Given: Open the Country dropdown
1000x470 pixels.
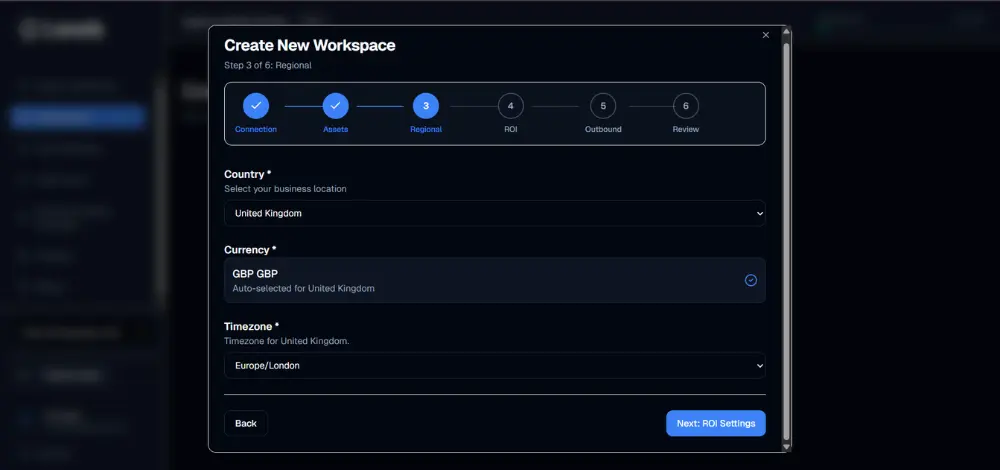Looking at the screenshot, I should tap(494, 214).
